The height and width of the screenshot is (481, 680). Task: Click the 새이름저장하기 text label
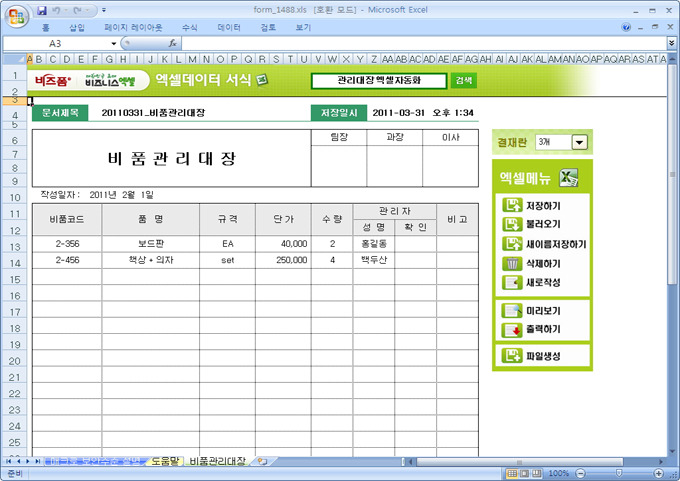click(x=556, y=244)
